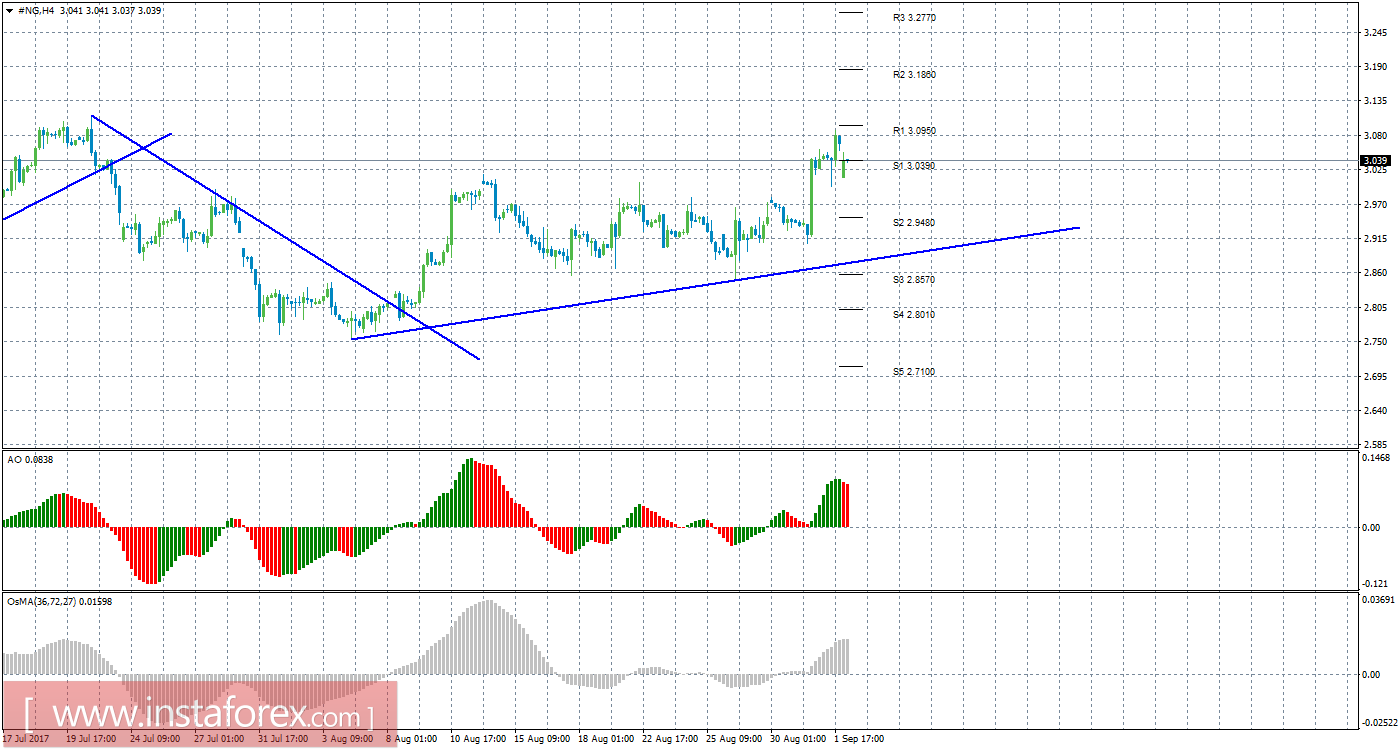Open the chart menu triangle beside #NG,H4

point(9,10)
